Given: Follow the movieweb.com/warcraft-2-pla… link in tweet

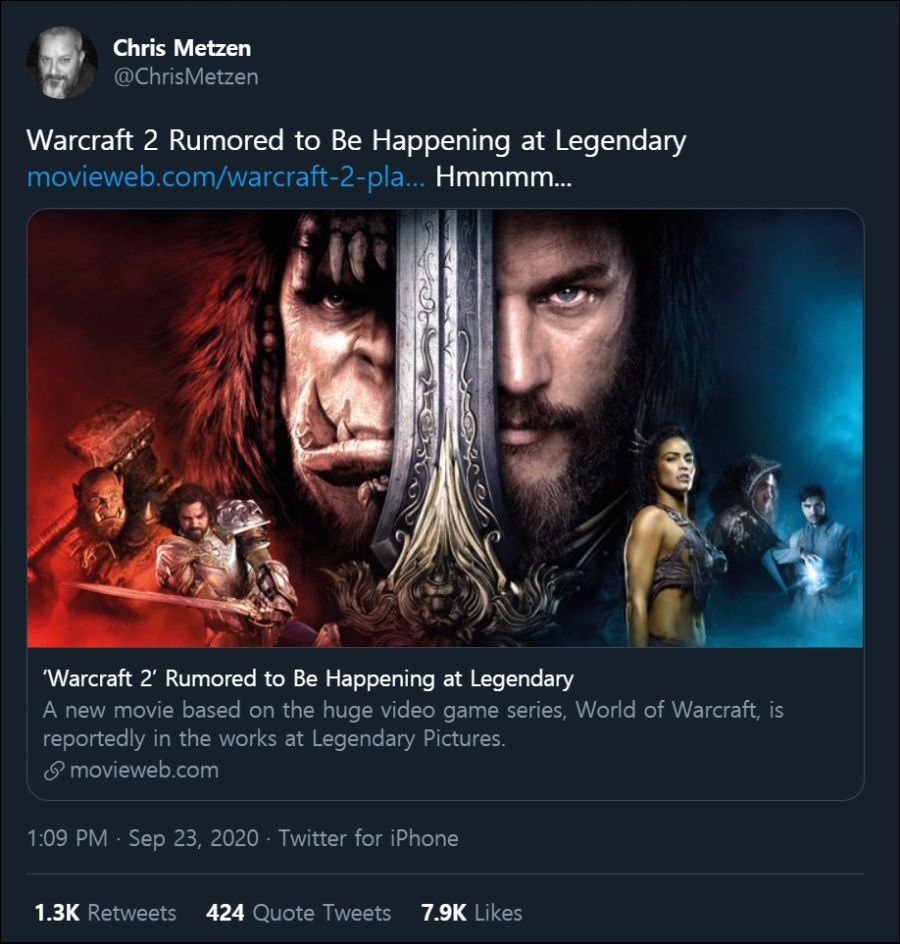Looking at the screenshot, I should click(x=227, y=178).
